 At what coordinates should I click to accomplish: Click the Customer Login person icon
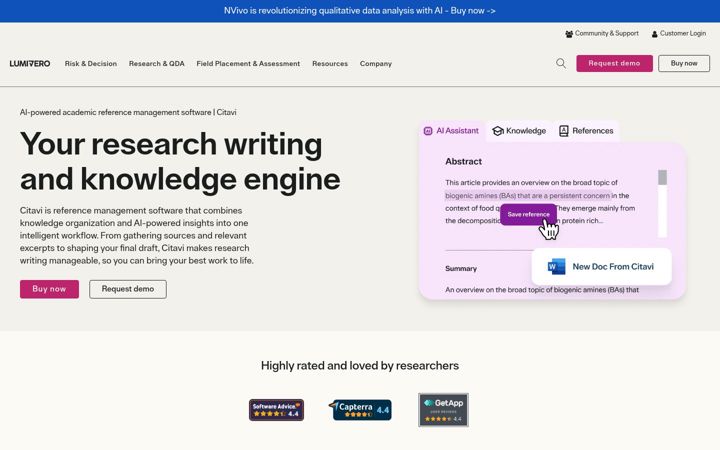tap(654, 34)
